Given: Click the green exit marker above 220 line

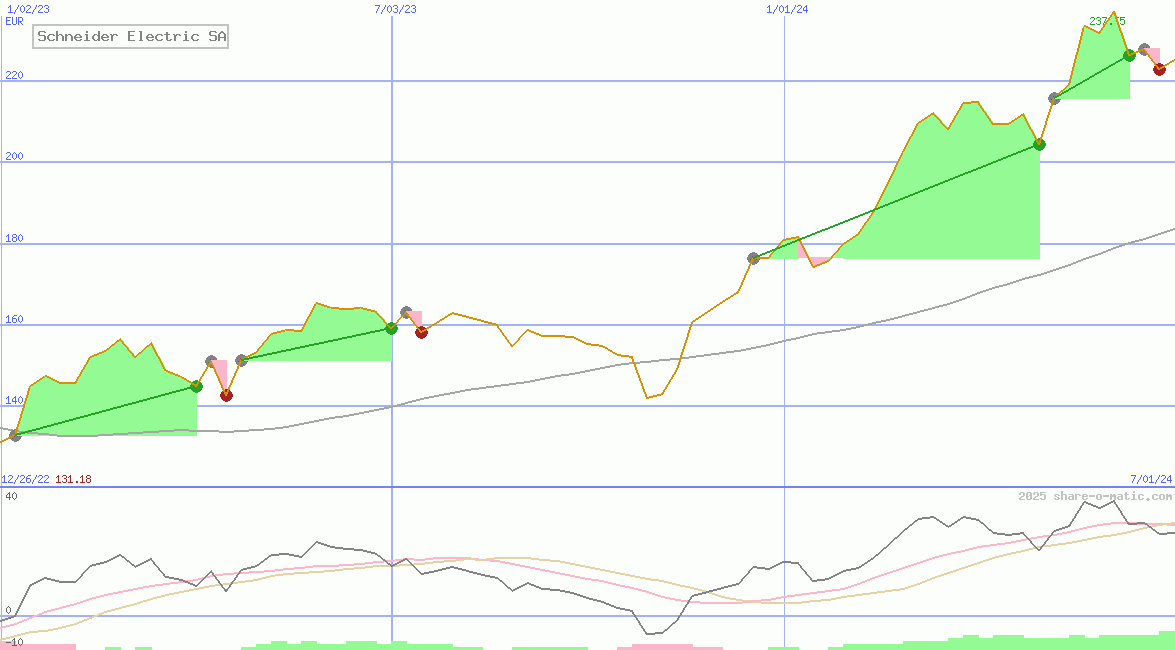Looking at the screenshot, I should [x=1129, y=55].
